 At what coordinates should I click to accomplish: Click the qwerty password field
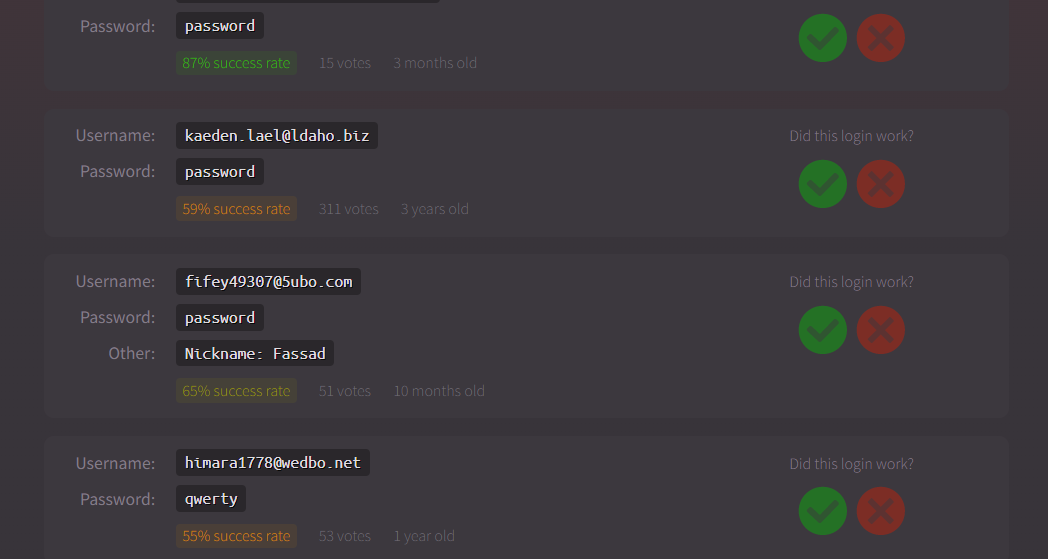coord(211,499)
